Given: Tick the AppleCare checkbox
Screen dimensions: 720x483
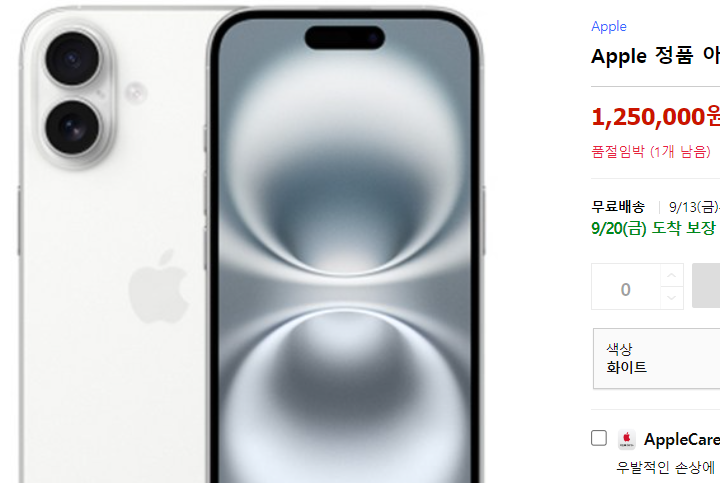Looking at the screenshot, I should tap(599, 438).
